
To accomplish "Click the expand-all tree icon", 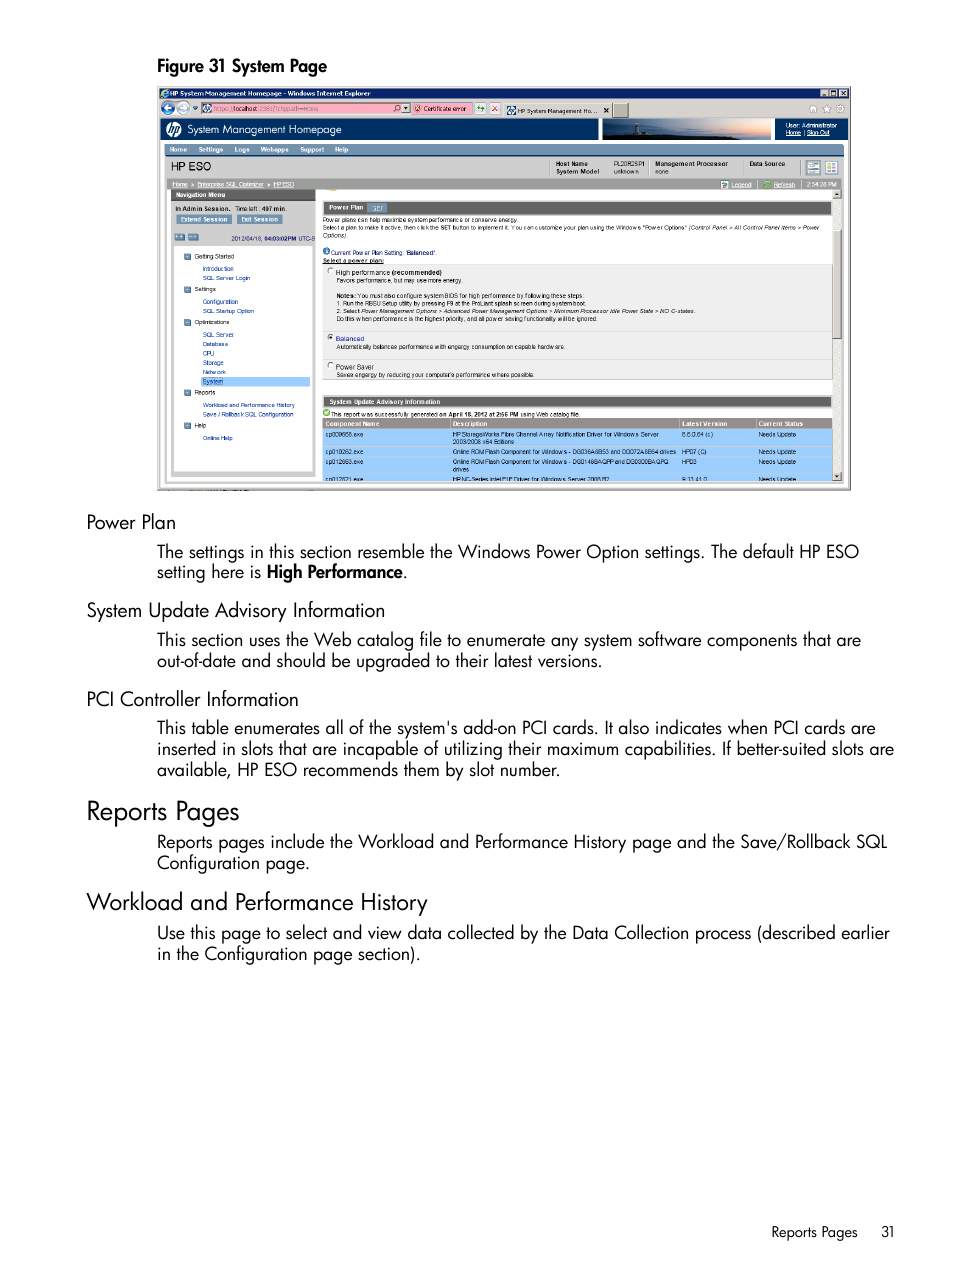I will (x=180, y=237).
